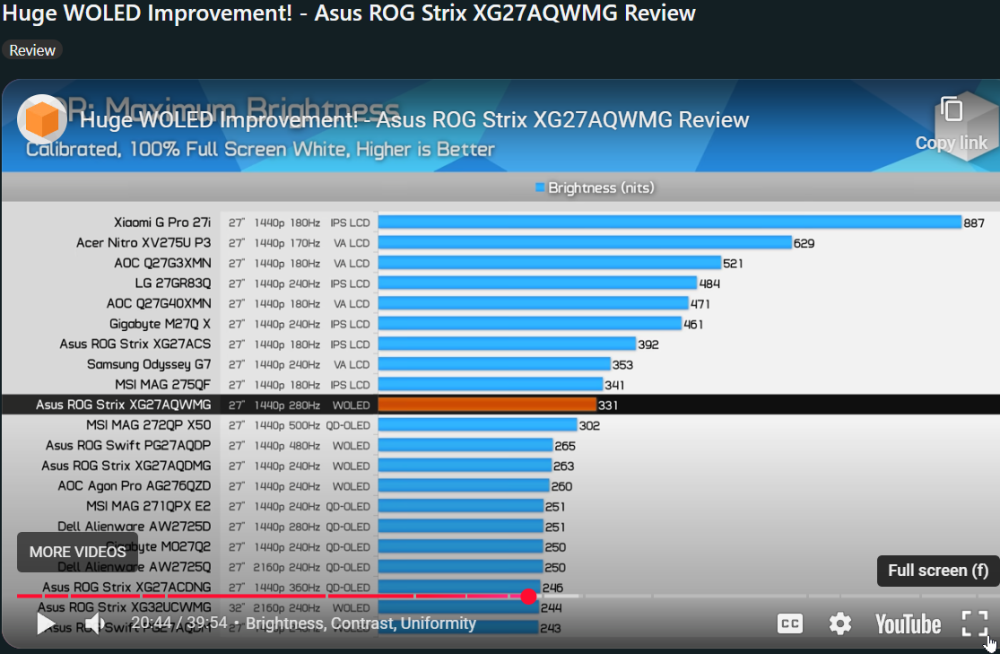Click the MSI MAG 272QP X50 label

tap(149, 425)
